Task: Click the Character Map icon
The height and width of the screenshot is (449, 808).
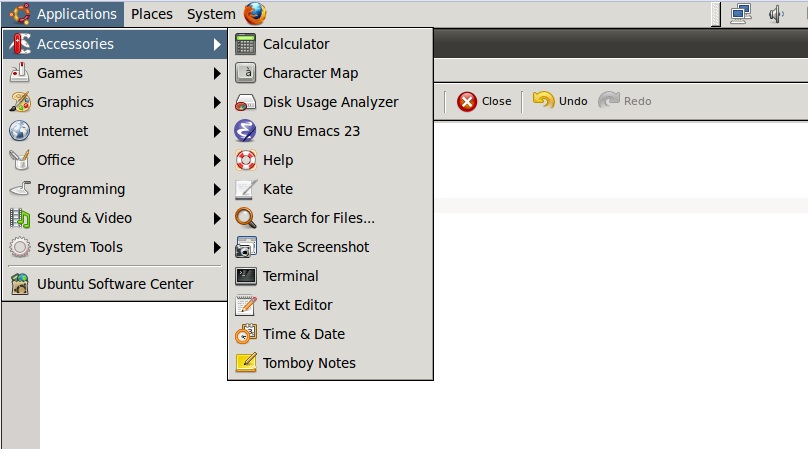Action: pyautogui.click(x=245, y=73)
